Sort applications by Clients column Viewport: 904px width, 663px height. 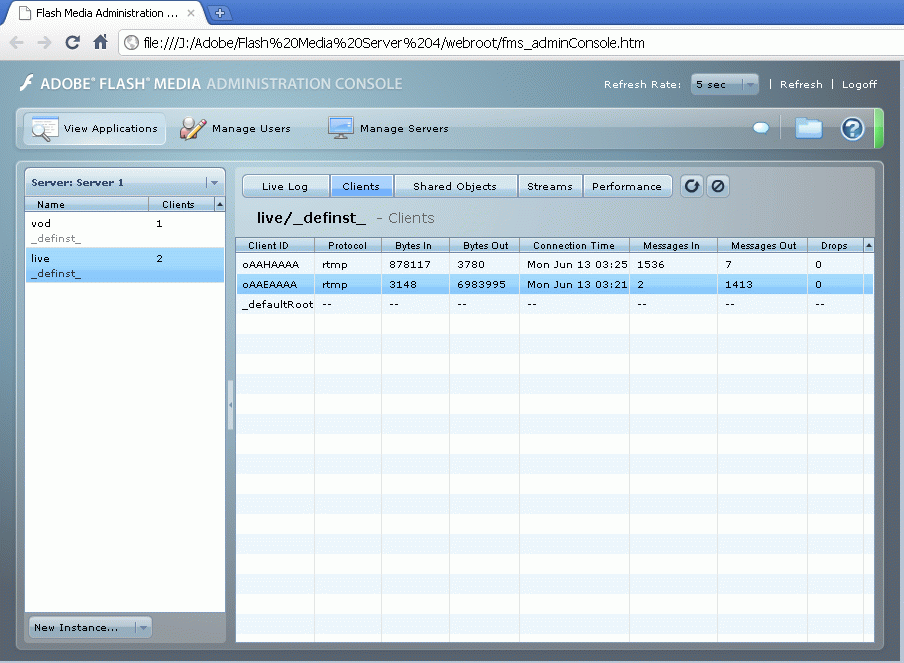tap(181, 204)
